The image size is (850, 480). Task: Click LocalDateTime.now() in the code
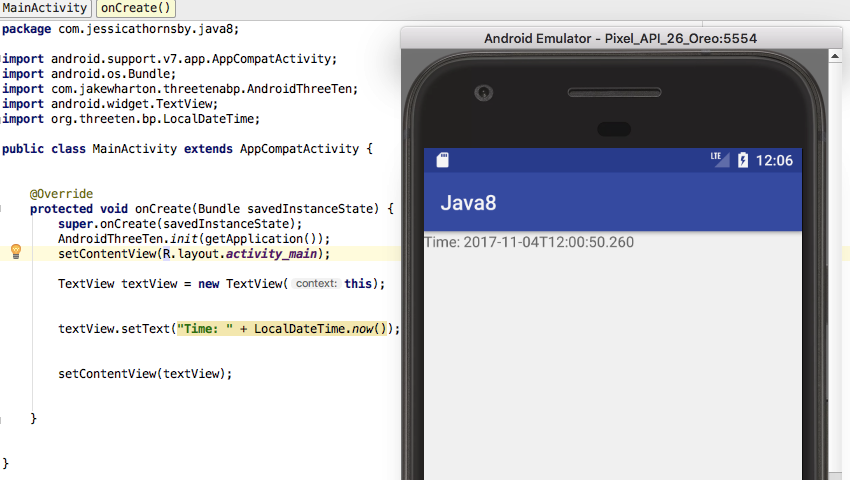320,329
